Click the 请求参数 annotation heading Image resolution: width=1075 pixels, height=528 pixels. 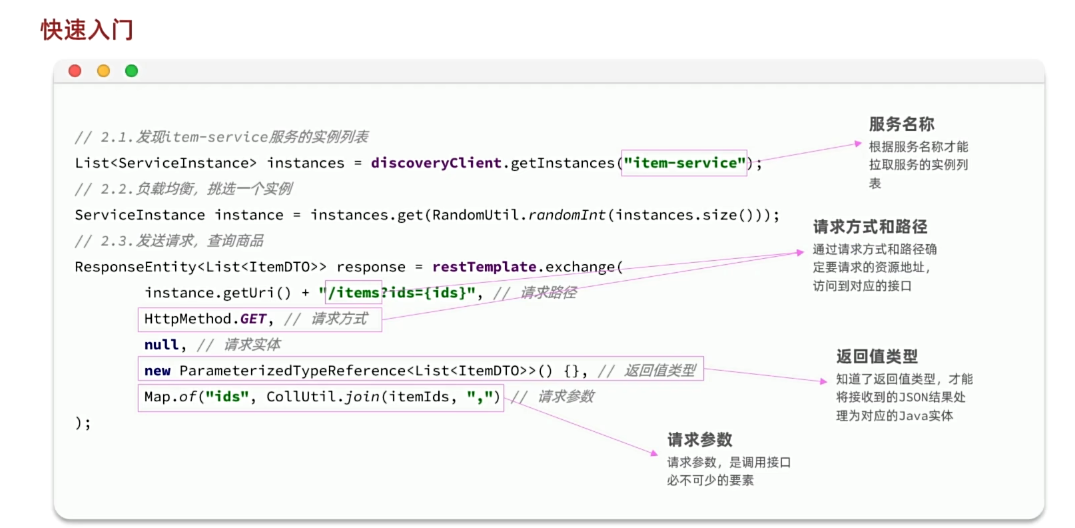[x=700, y=440]
